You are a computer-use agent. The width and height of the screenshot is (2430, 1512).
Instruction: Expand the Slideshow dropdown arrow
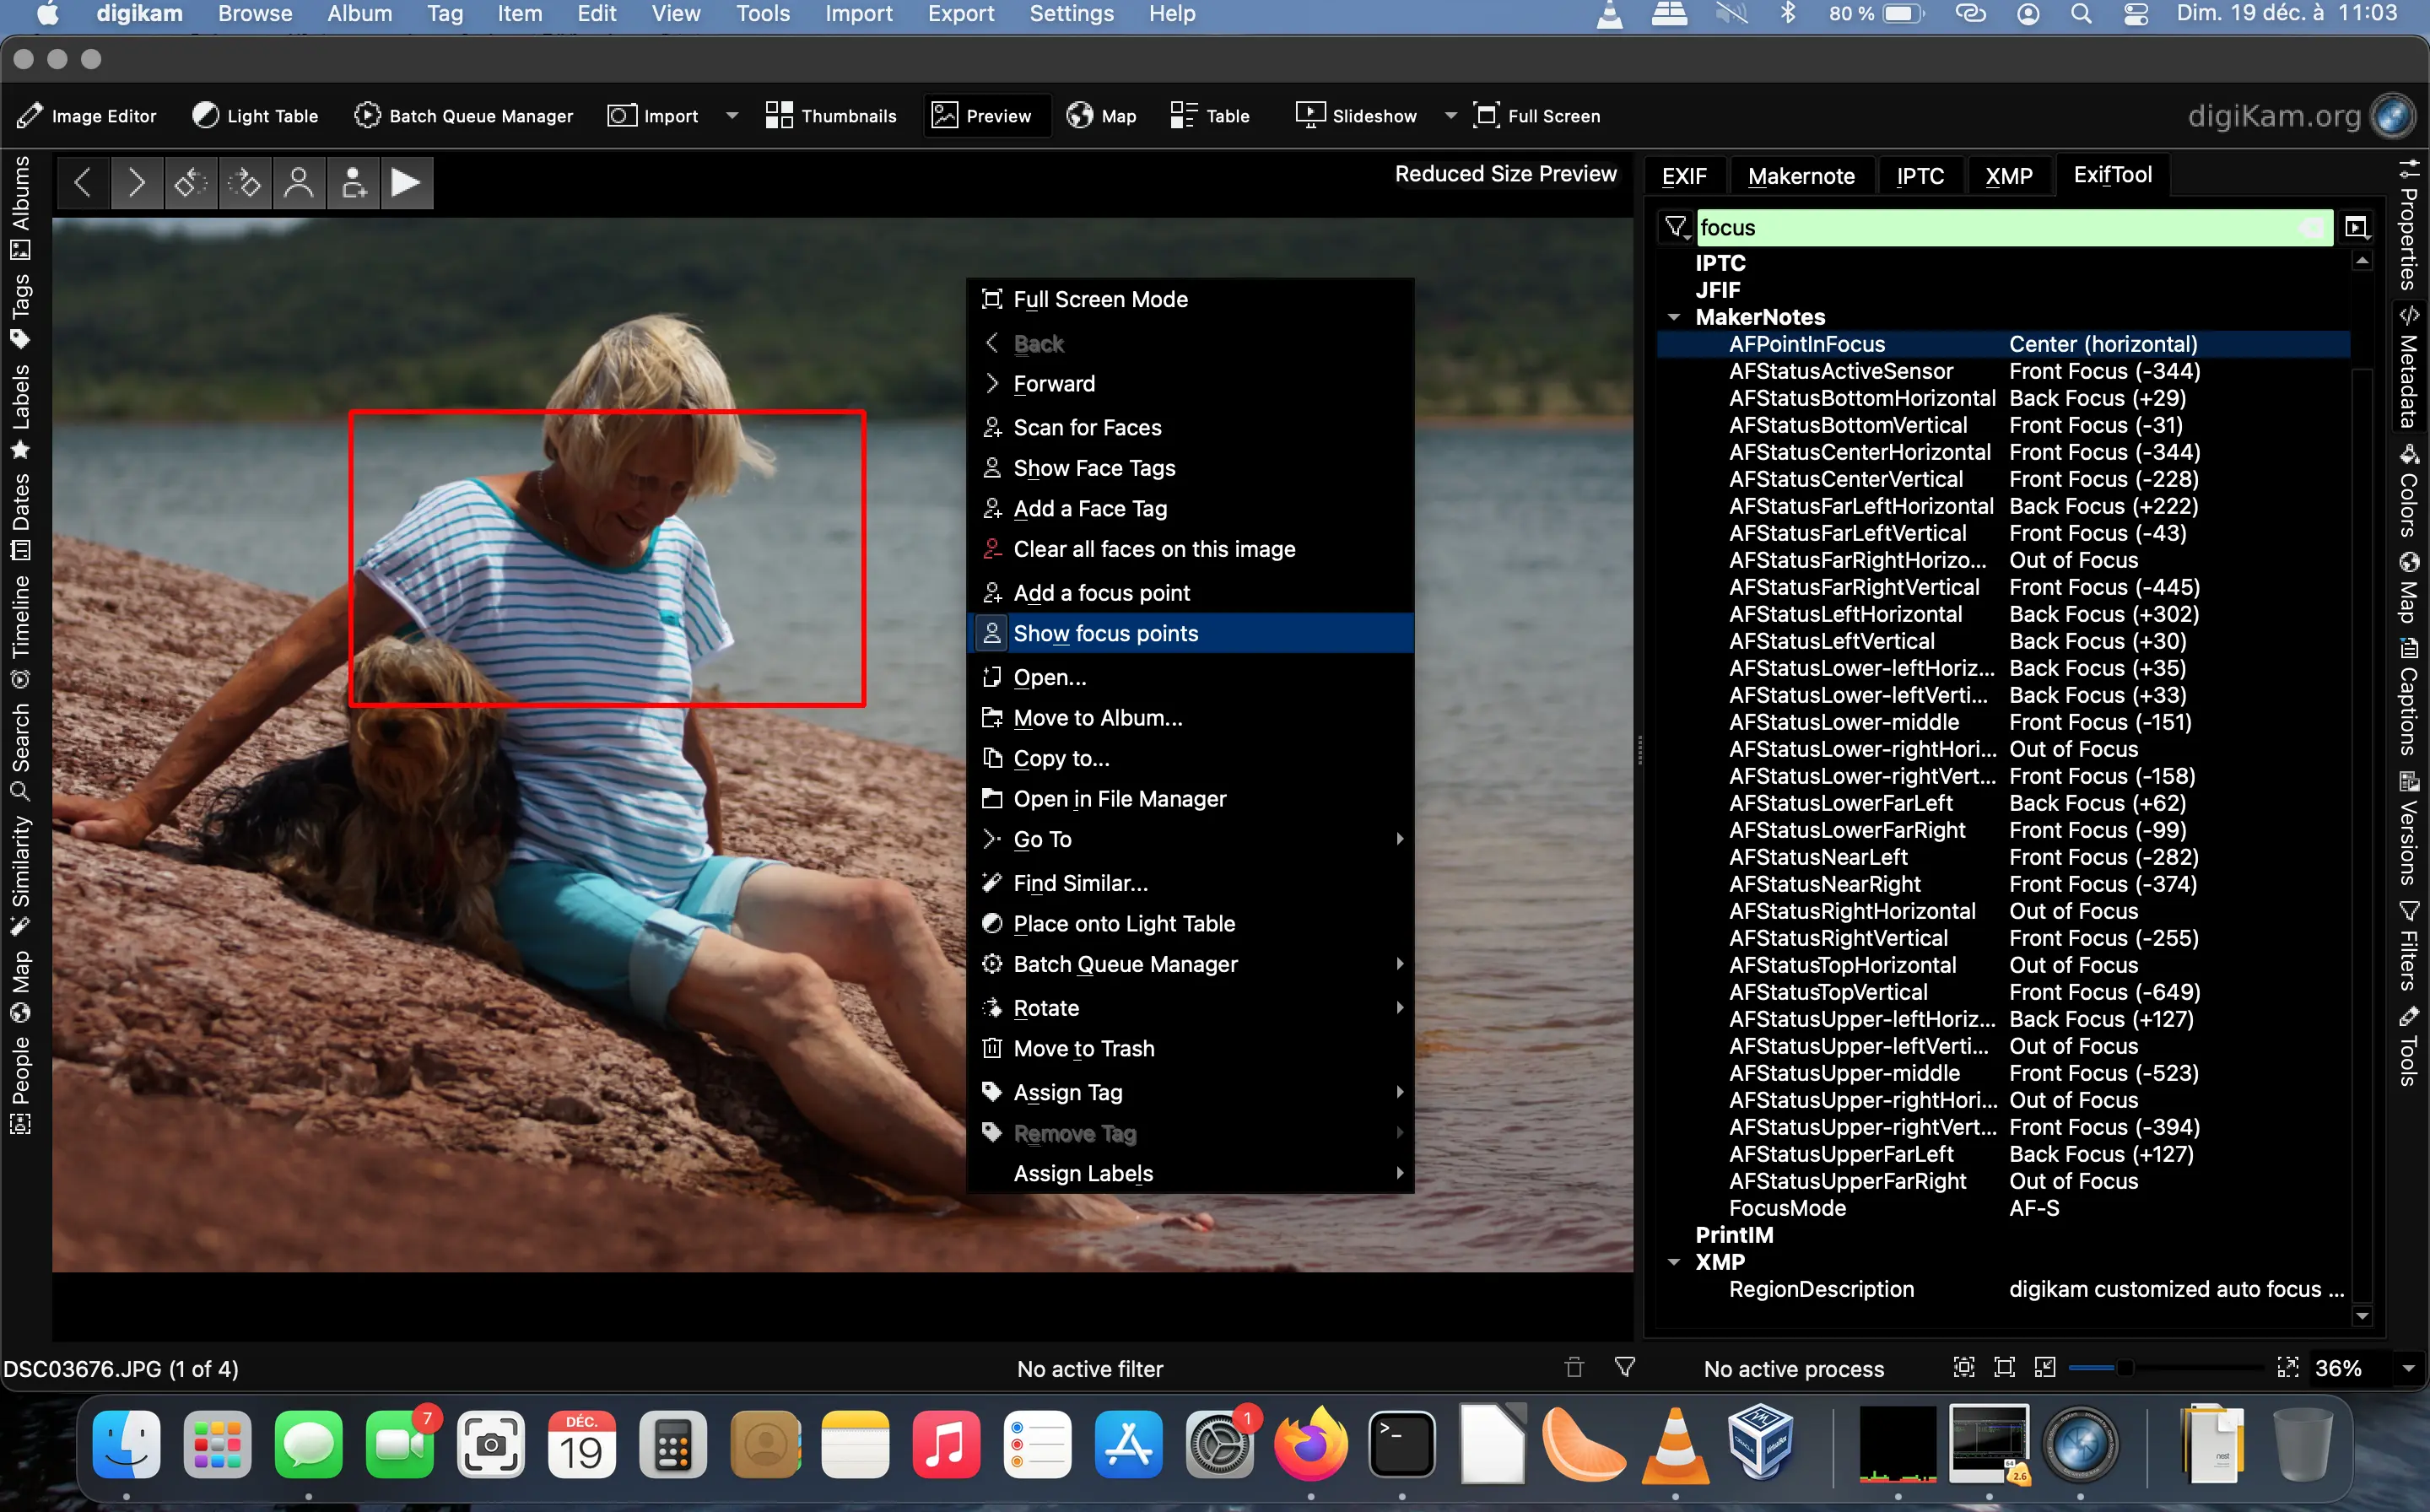tap(1450, 115)
